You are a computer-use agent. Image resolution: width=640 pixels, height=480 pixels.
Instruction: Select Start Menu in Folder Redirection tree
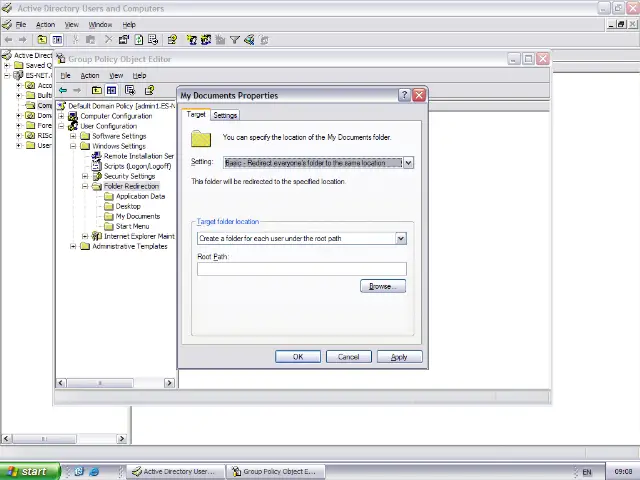coord(132,226)
